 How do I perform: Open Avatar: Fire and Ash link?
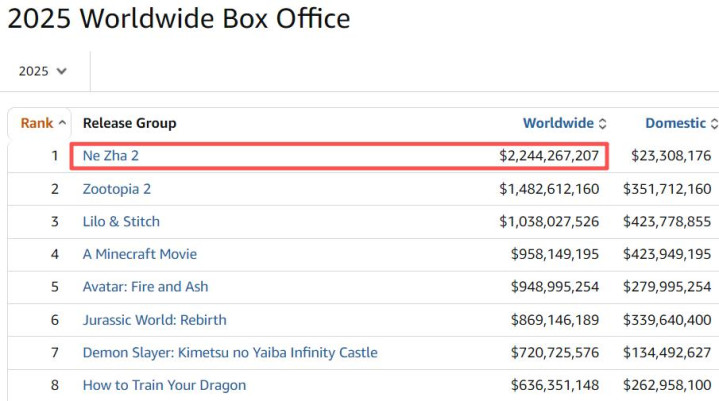[x=145, y=286]
